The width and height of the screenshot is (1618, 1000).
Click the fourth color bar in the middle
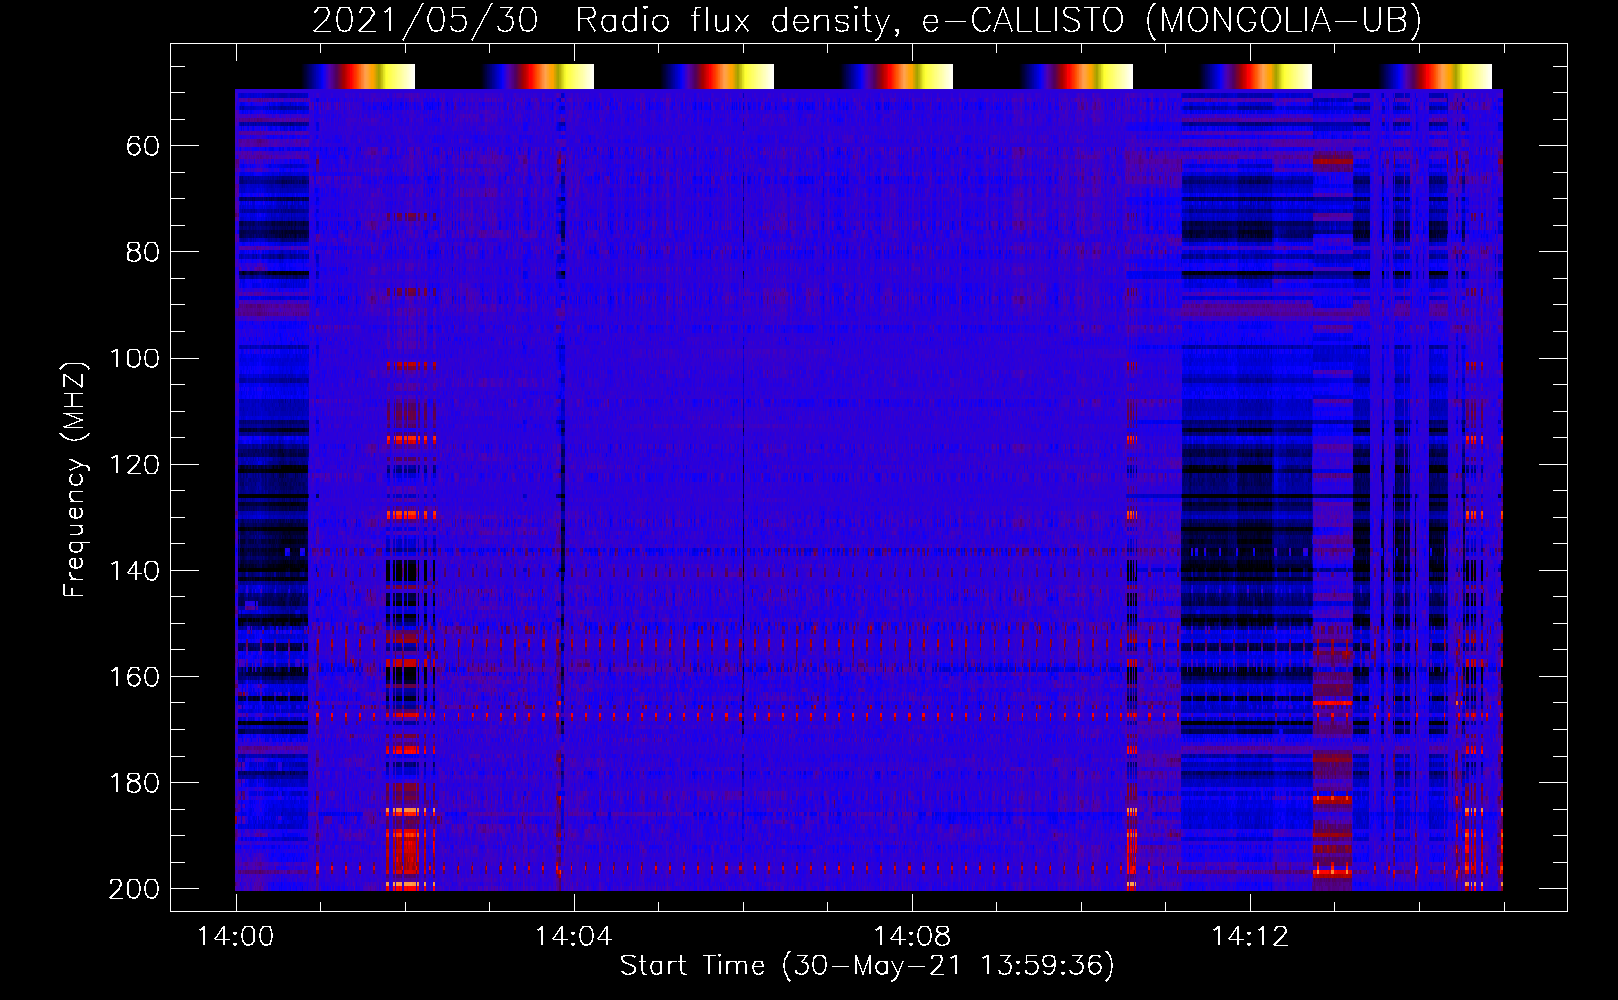(x=898, y=77)
